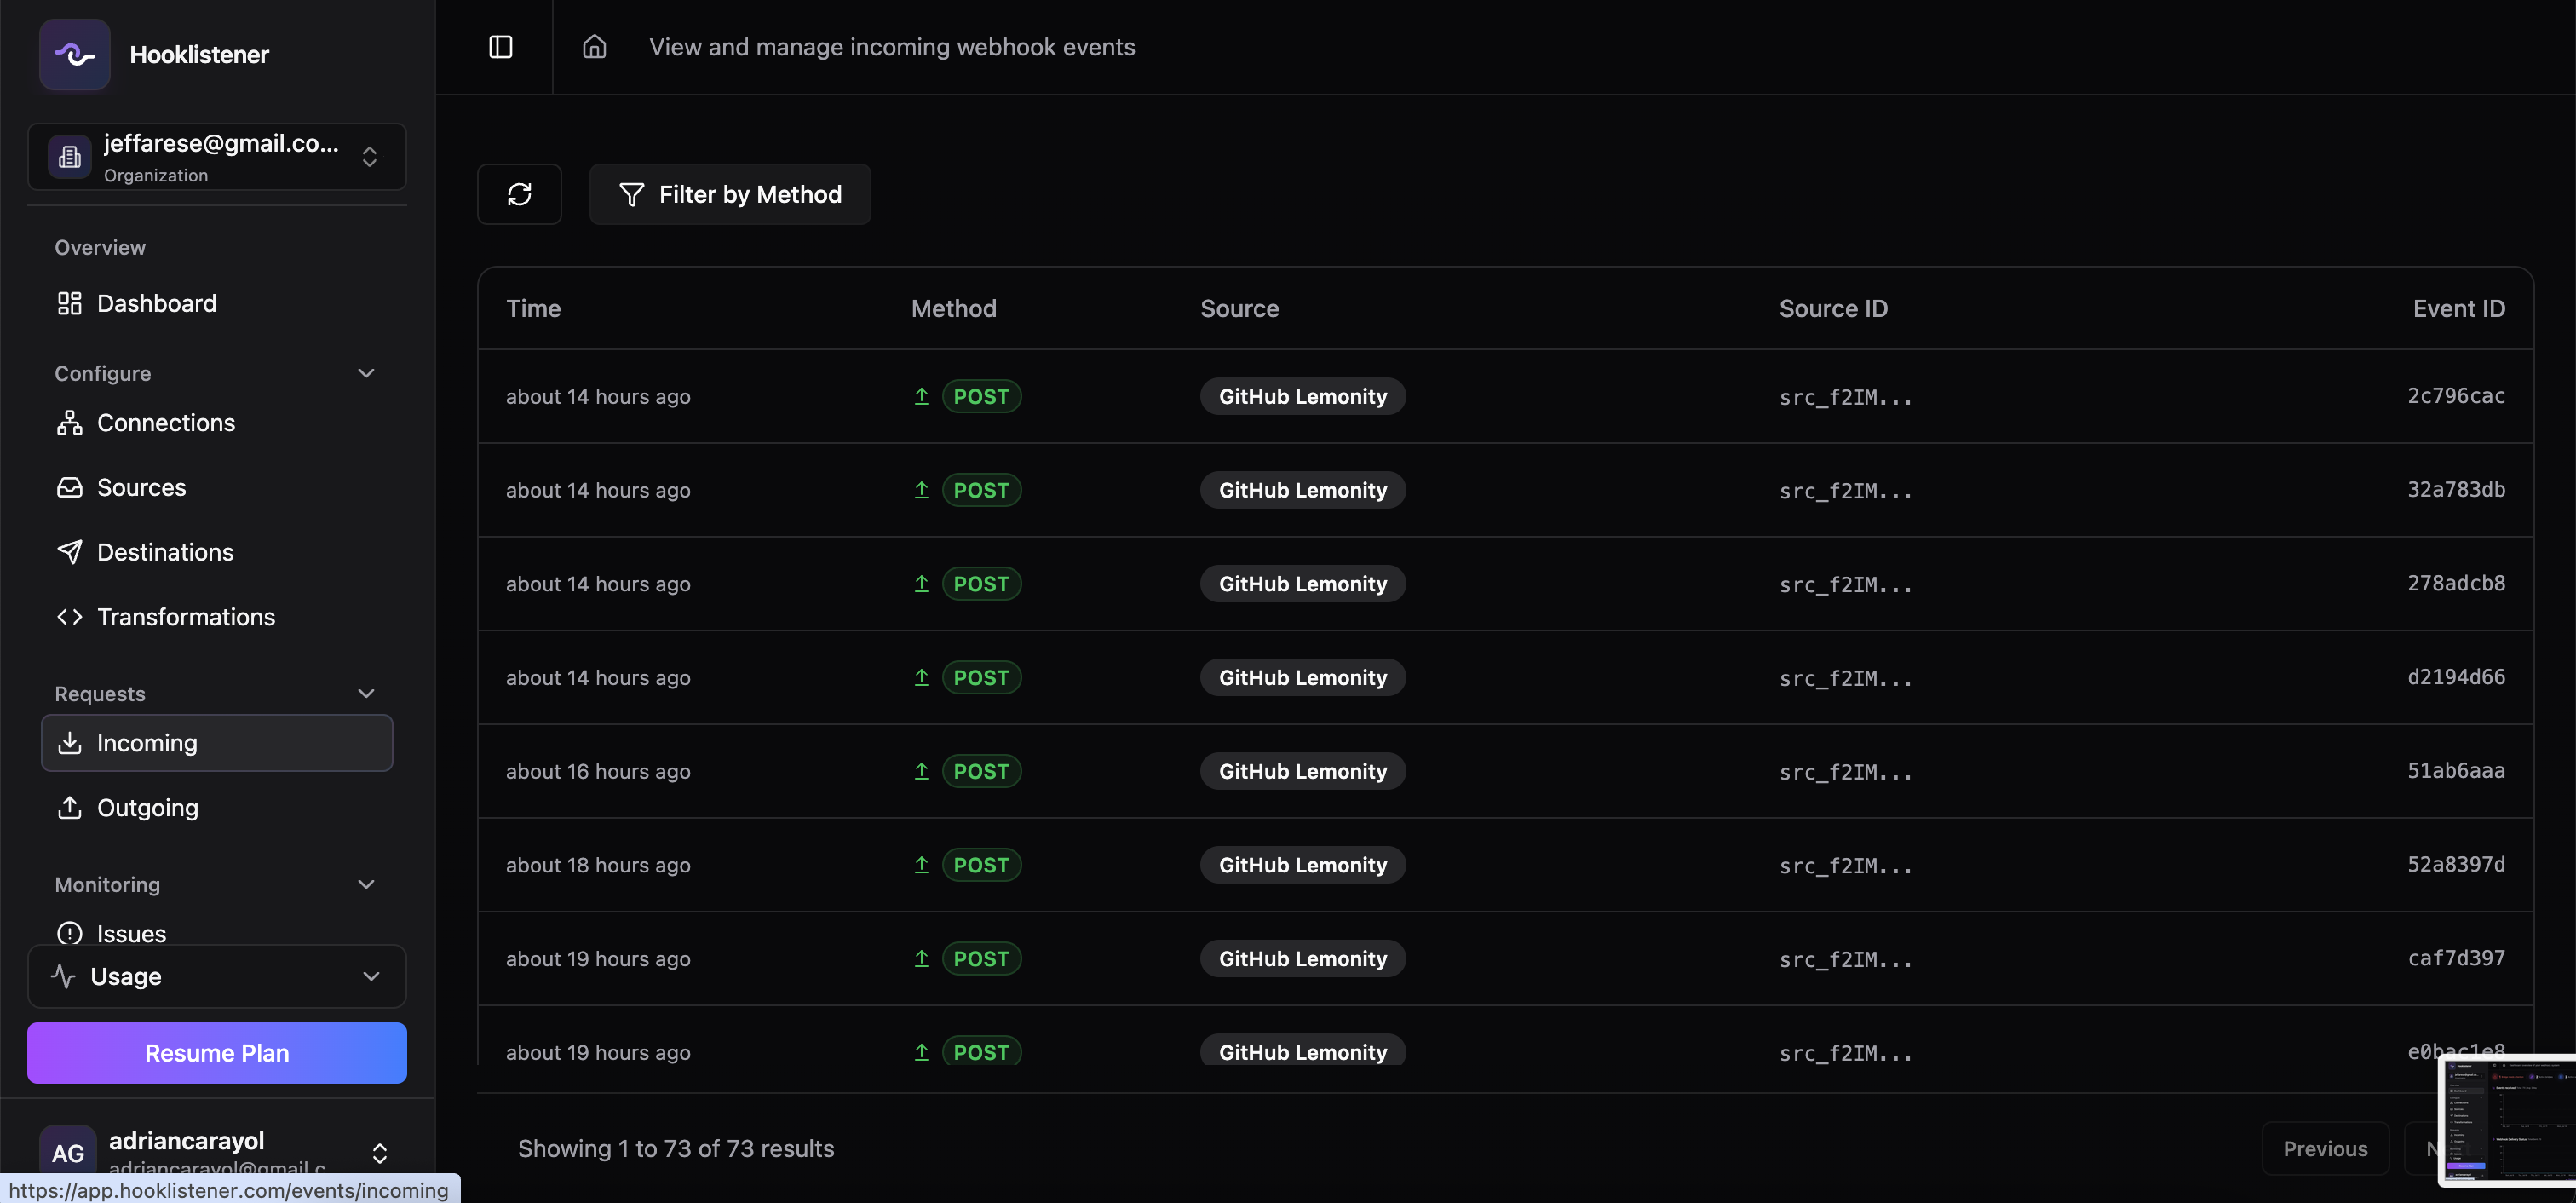Click POST badge in row 52a8397d
The image size is (2576, 1203).
coord(981,865)
